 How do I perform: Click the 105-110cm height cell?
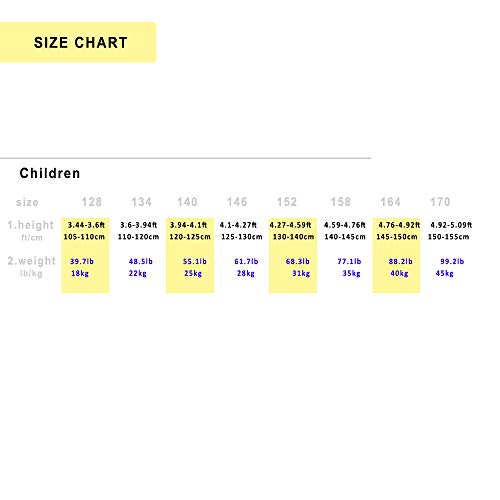click(x=84, y=237)
